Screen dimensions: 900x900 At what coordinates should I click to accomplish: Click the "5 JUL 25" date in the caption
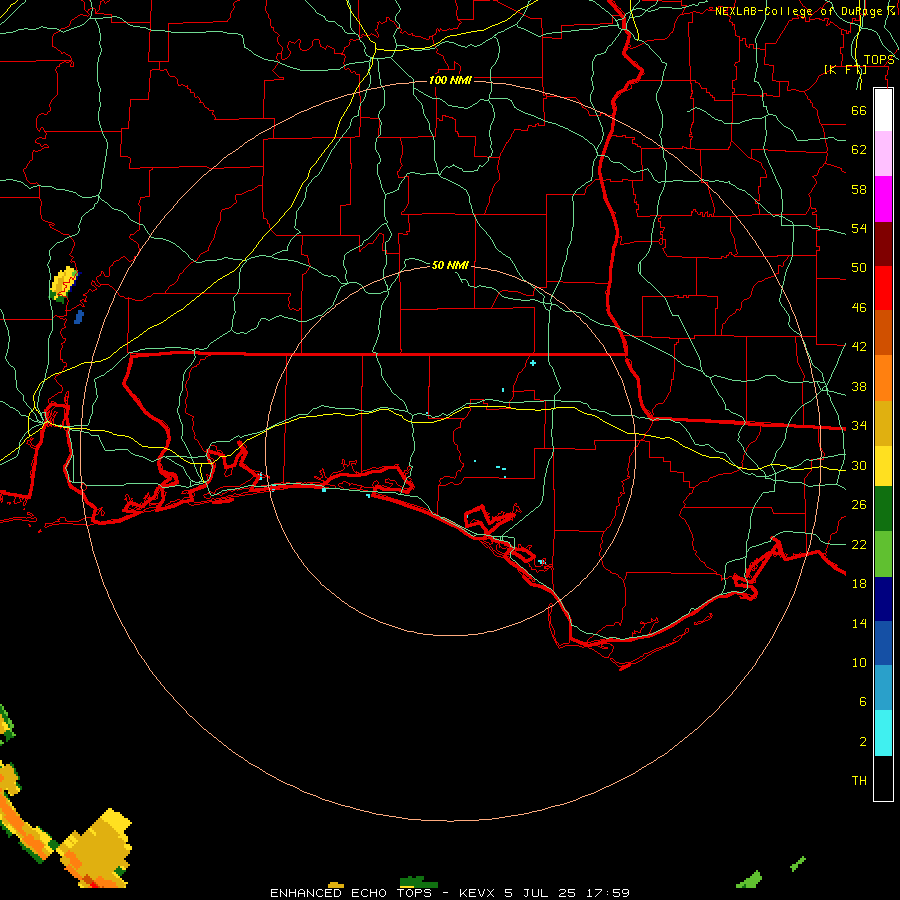(540, 893)
